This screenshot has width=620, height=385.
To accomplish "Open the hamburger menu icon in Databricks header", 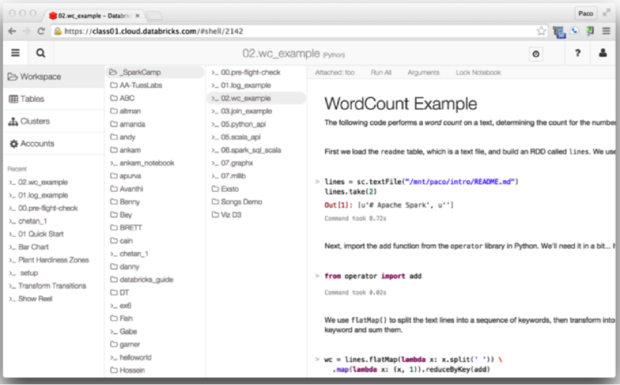I will click(15, 53).
